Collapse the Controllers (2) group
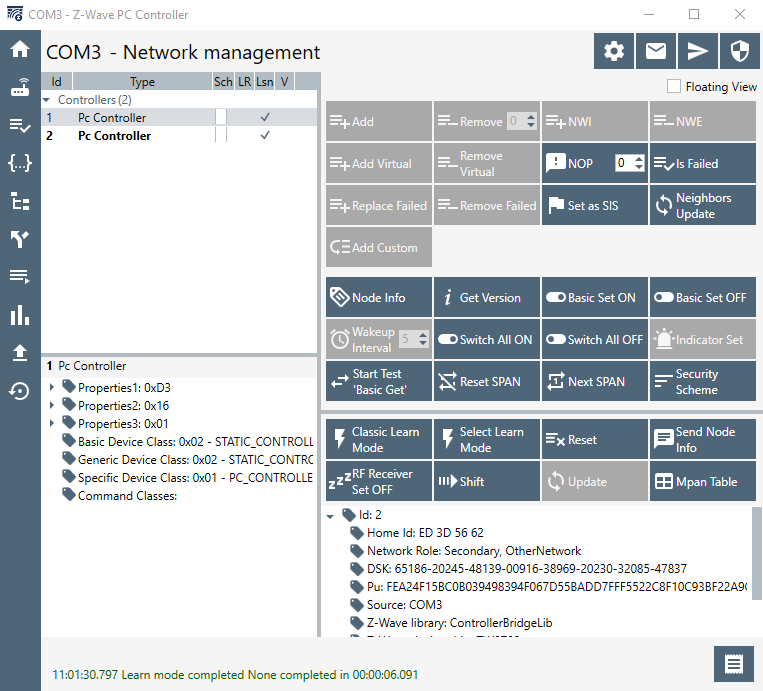763x691 pixels. coord(47,100)
